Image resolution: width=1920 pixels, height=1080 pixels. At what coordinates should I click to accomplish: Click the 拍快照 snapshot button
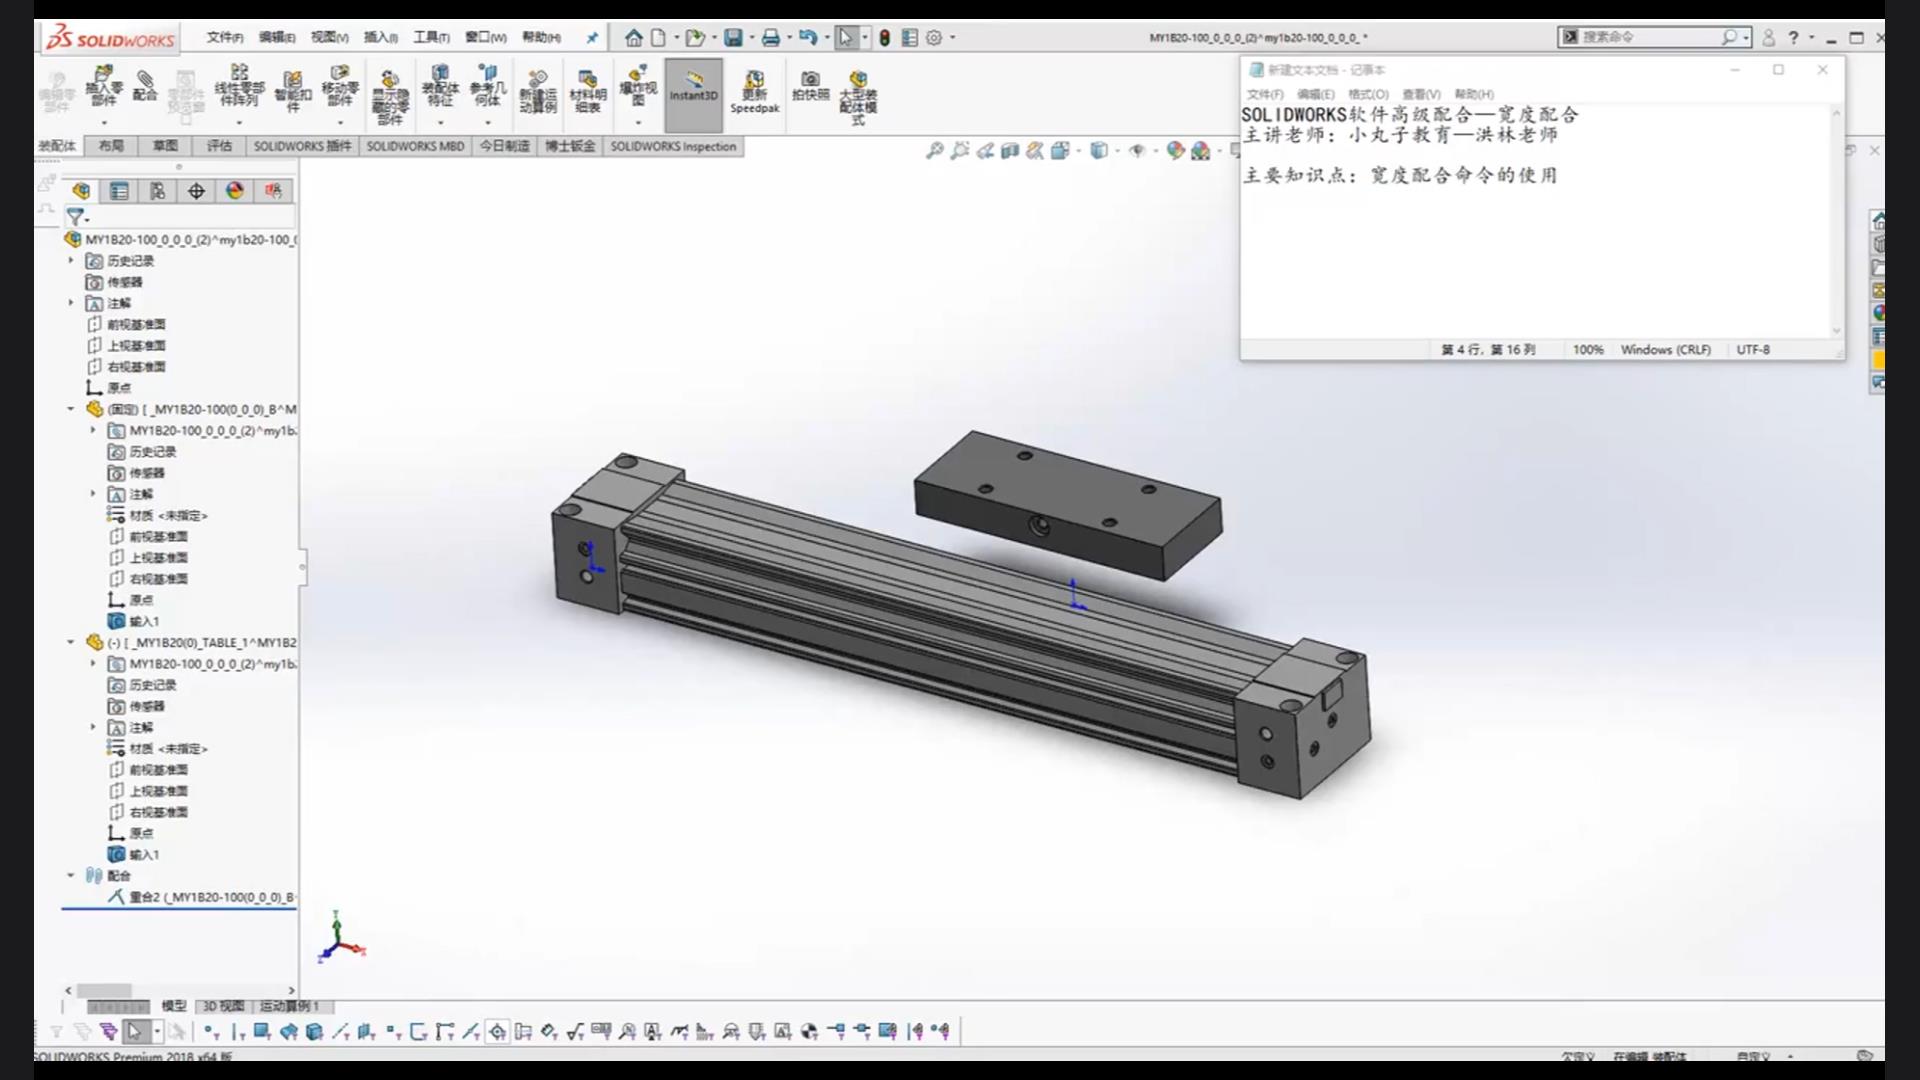coord(811,86)
